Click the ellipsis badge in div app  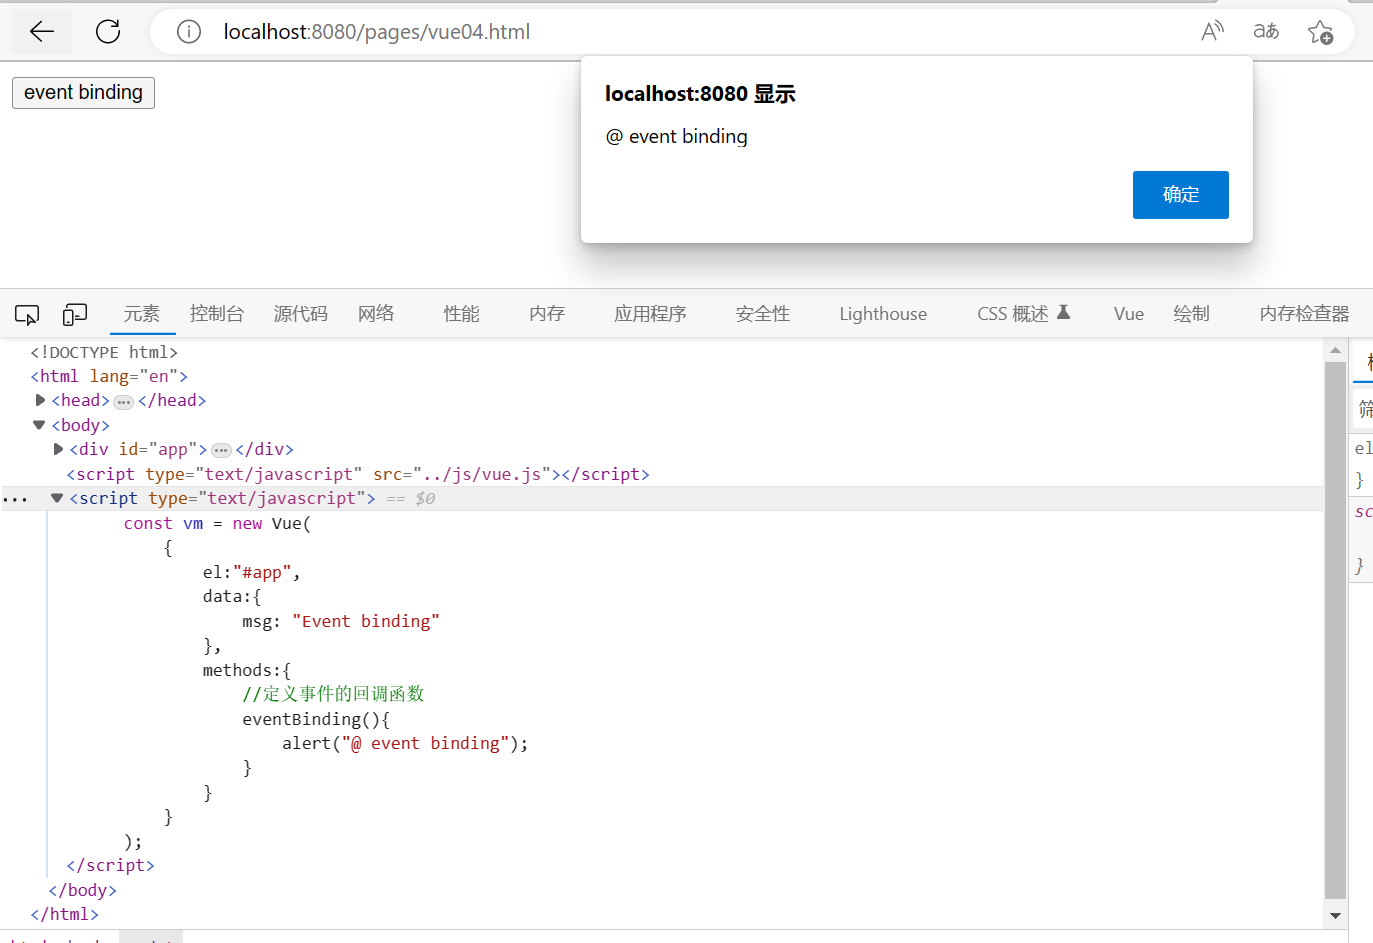coord(222,451)
